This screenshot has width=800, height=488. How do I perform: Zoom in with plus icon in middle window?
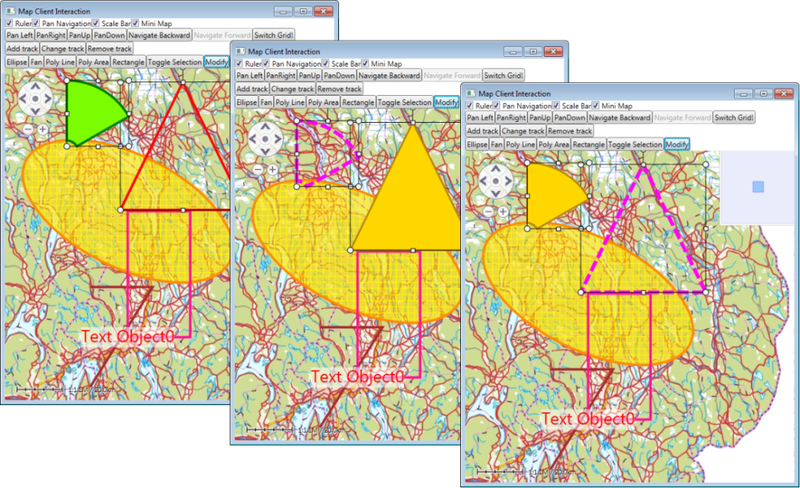pyautogui.click(x=273, y=169)
